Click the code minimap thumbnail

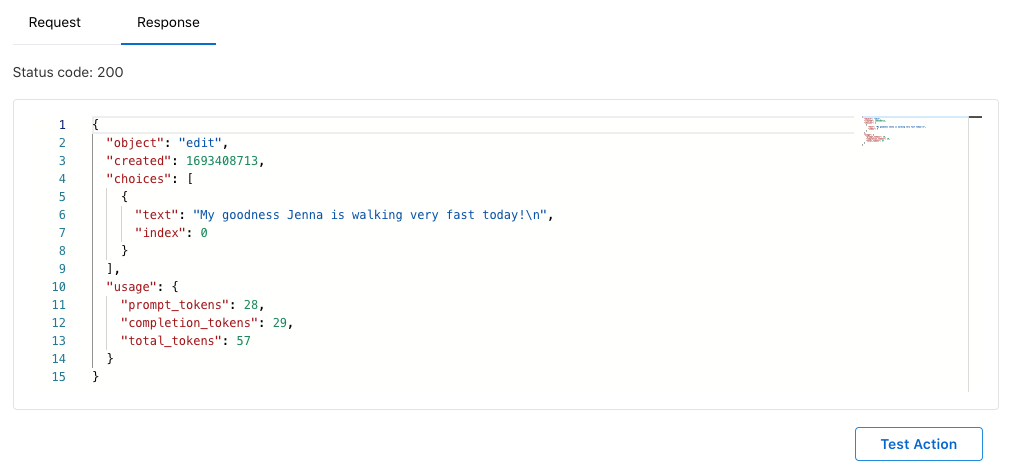[x=894, y=132]
